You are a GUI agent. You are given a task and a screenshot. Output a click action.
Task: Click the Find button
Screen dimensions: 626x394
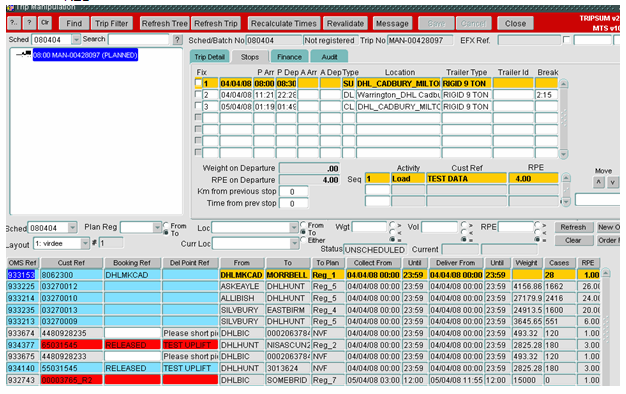(x=74, y=24)
